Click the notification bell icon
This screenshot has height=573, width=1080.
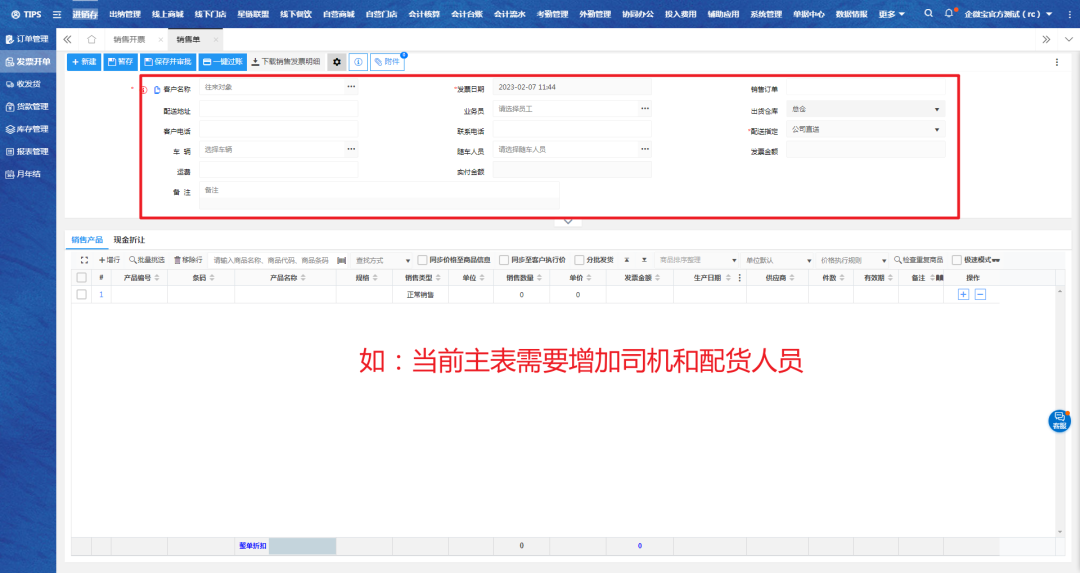point(948,14)
